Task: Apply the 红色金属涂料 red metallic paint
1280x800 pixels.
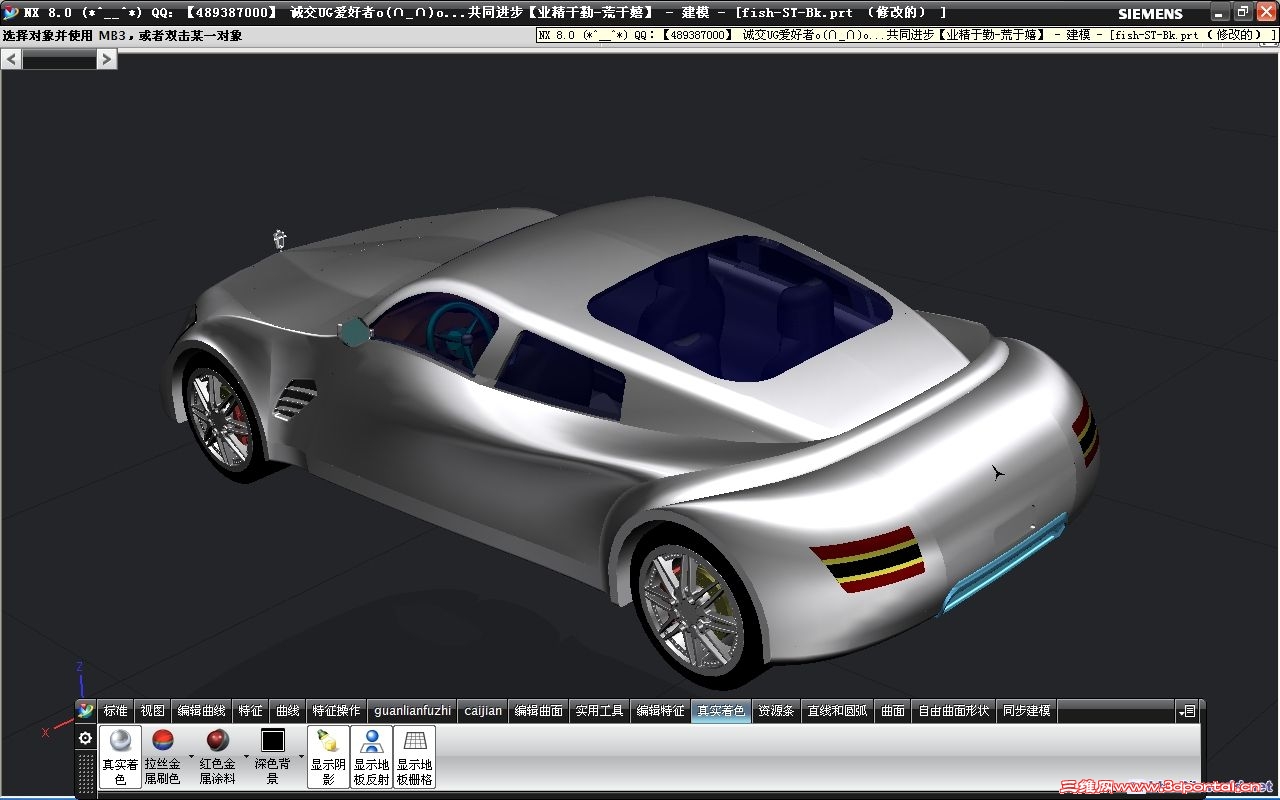Action: point(217,756)
